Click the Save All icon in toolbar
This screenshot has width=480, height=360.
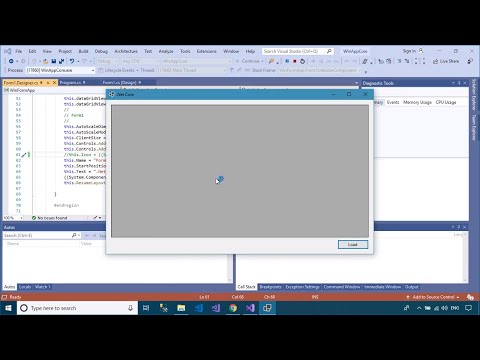[62, 61]
